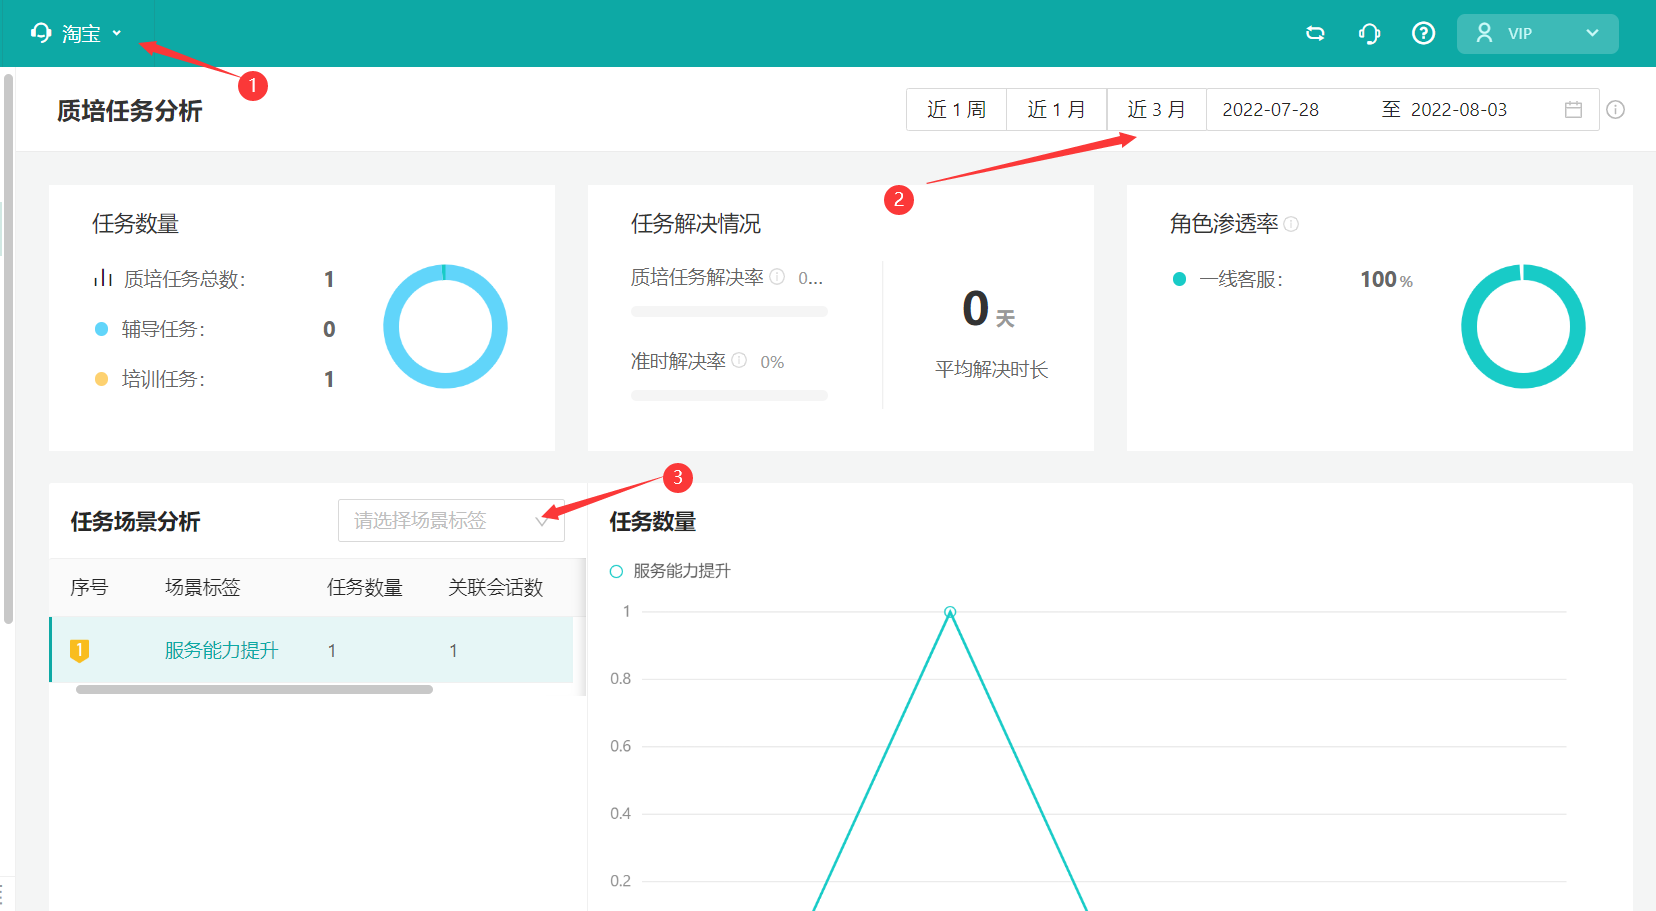1656x911 pixels.
Task: Click the 质培任务解决率 progress bar
Action: (729, 312)
